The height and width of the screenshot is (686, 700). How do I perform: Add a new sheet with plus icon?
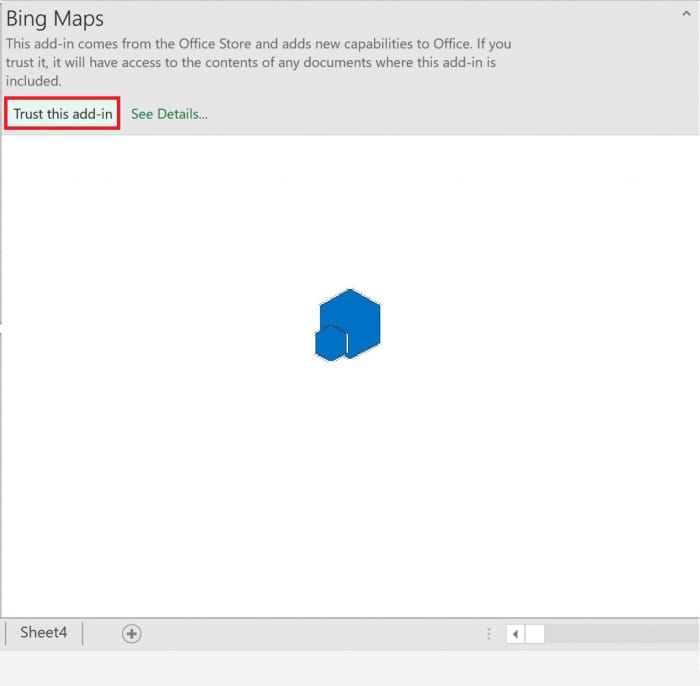coord(131,633)
